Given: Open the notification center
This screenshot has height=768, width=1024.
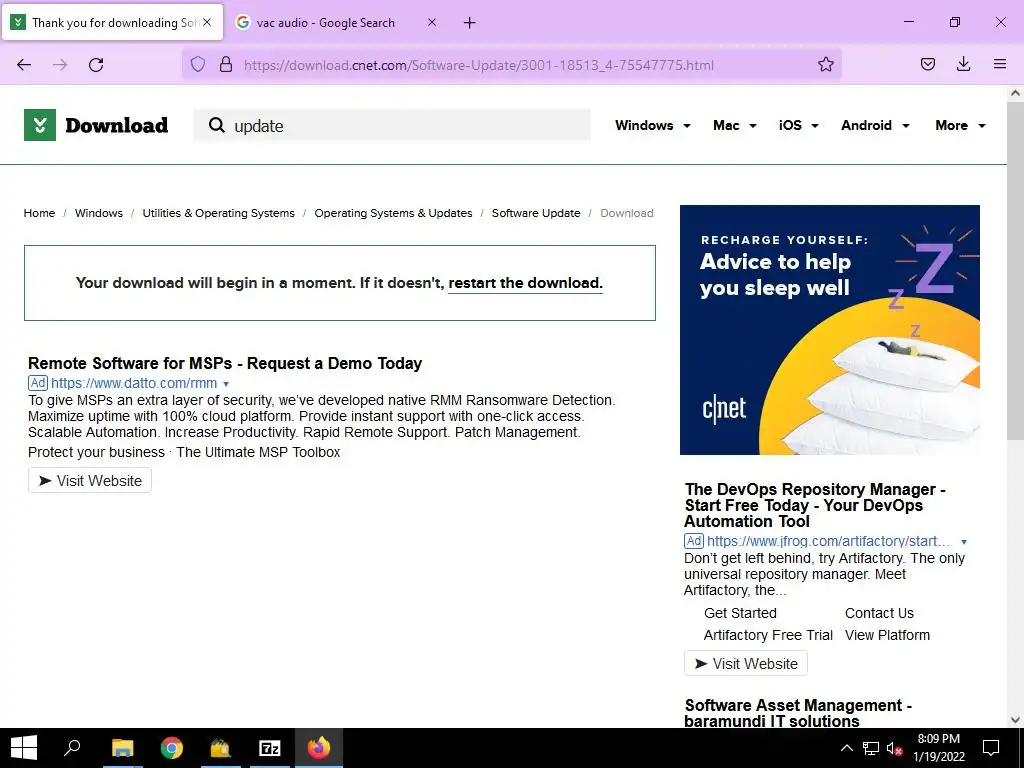Looking at the screenshot, I should pyautogui.click(x=991, y=748).
